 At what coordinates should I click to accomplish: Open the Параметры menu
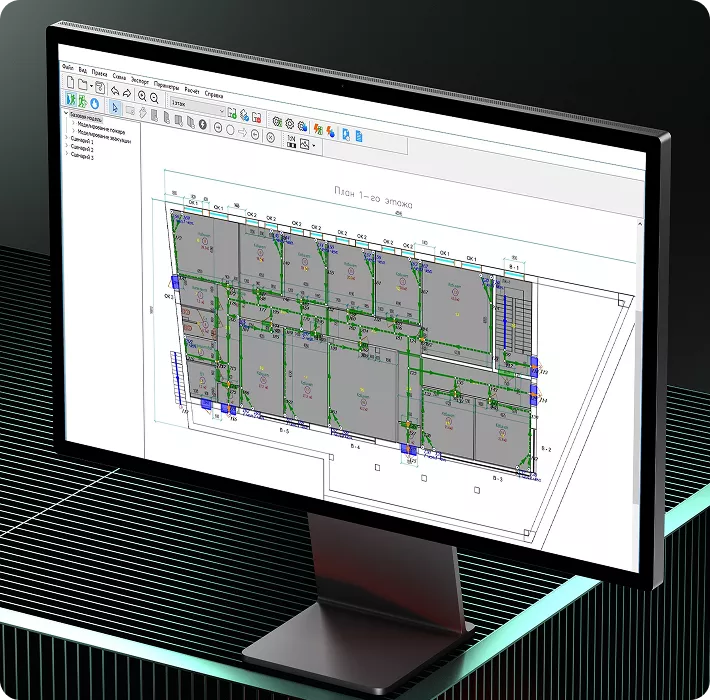coord(166,86)
